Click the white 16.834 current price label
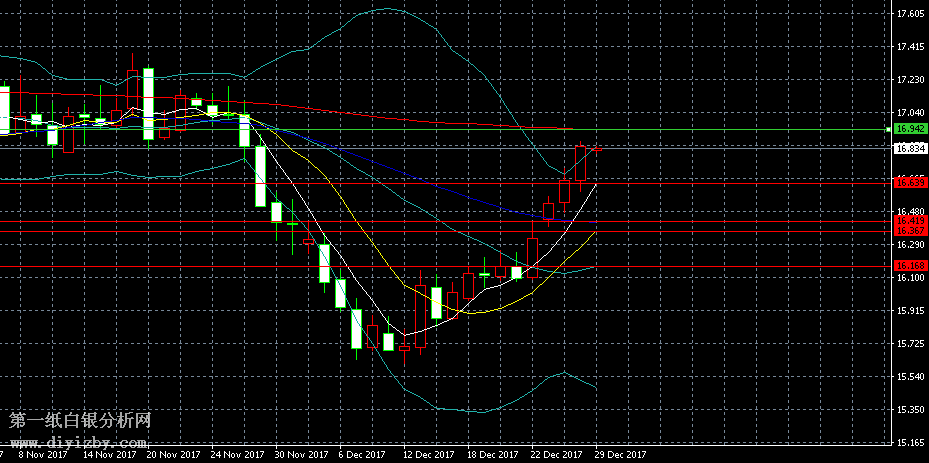 click(x=909, y=148)
